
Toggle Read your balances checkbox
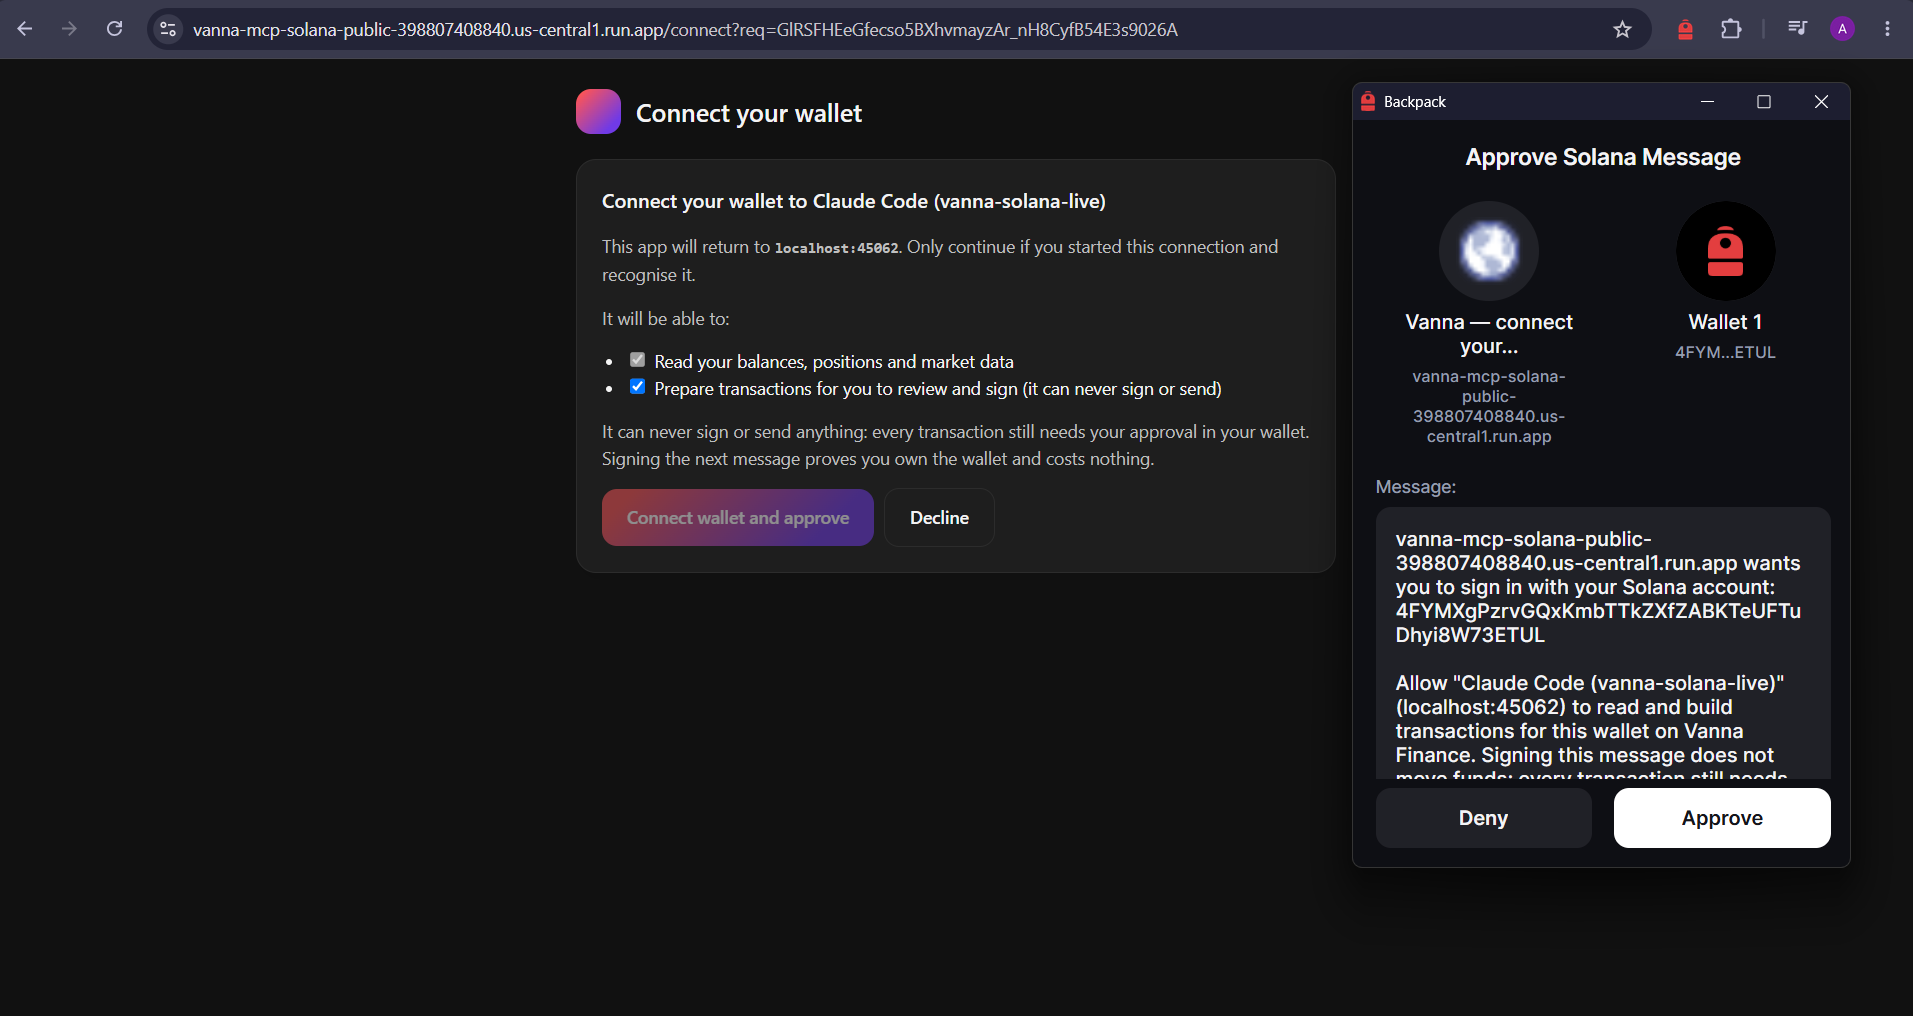pyautogui.click(x=637, y=360)
